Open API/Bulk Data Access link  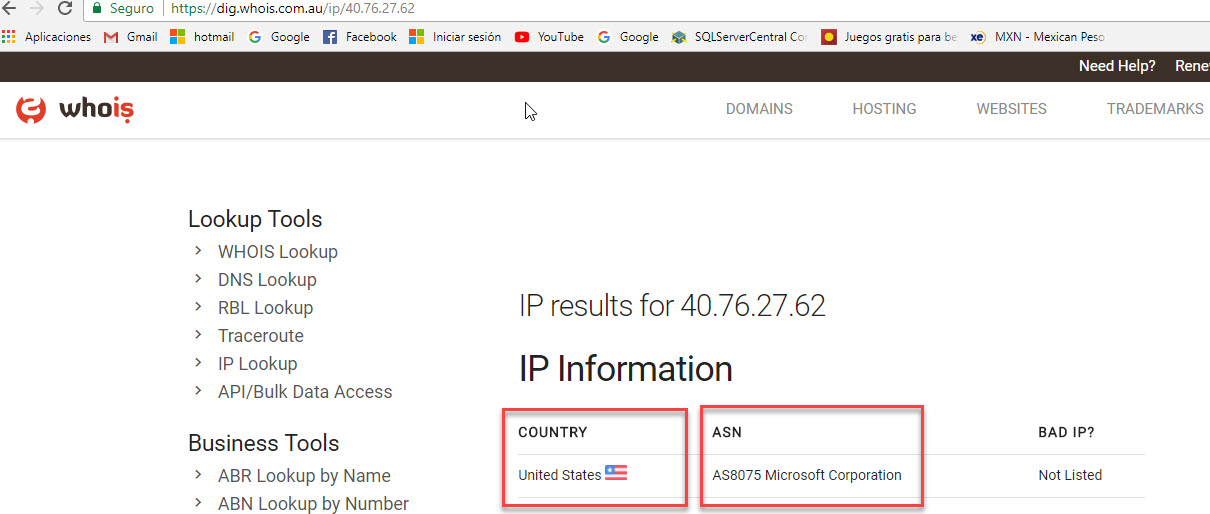[x=305, y=392]
